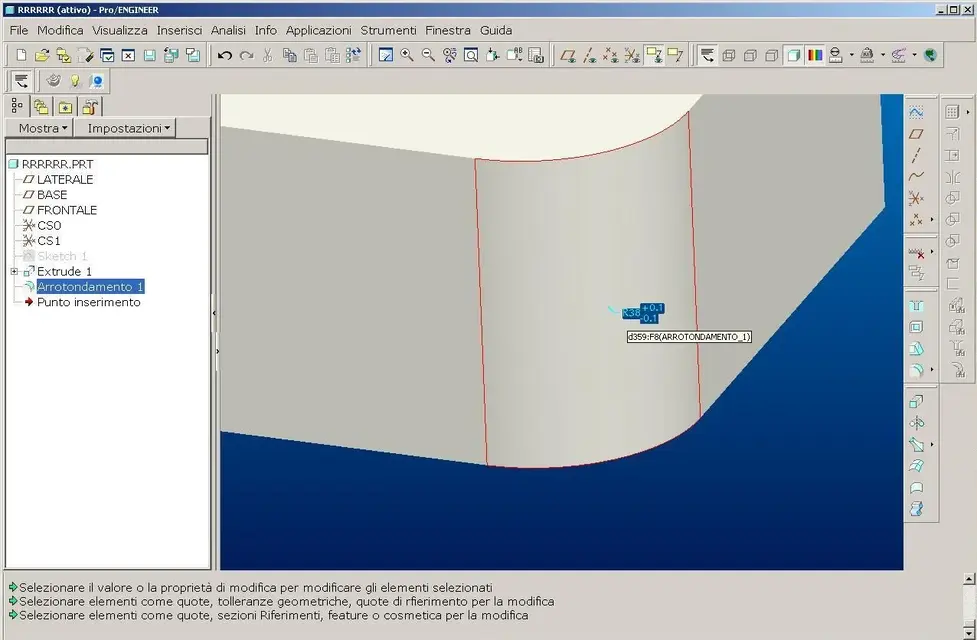This screenshot has width=977, height=640.
Task: Zoom out with magnifier minus icon
Action: pos(428,55)
